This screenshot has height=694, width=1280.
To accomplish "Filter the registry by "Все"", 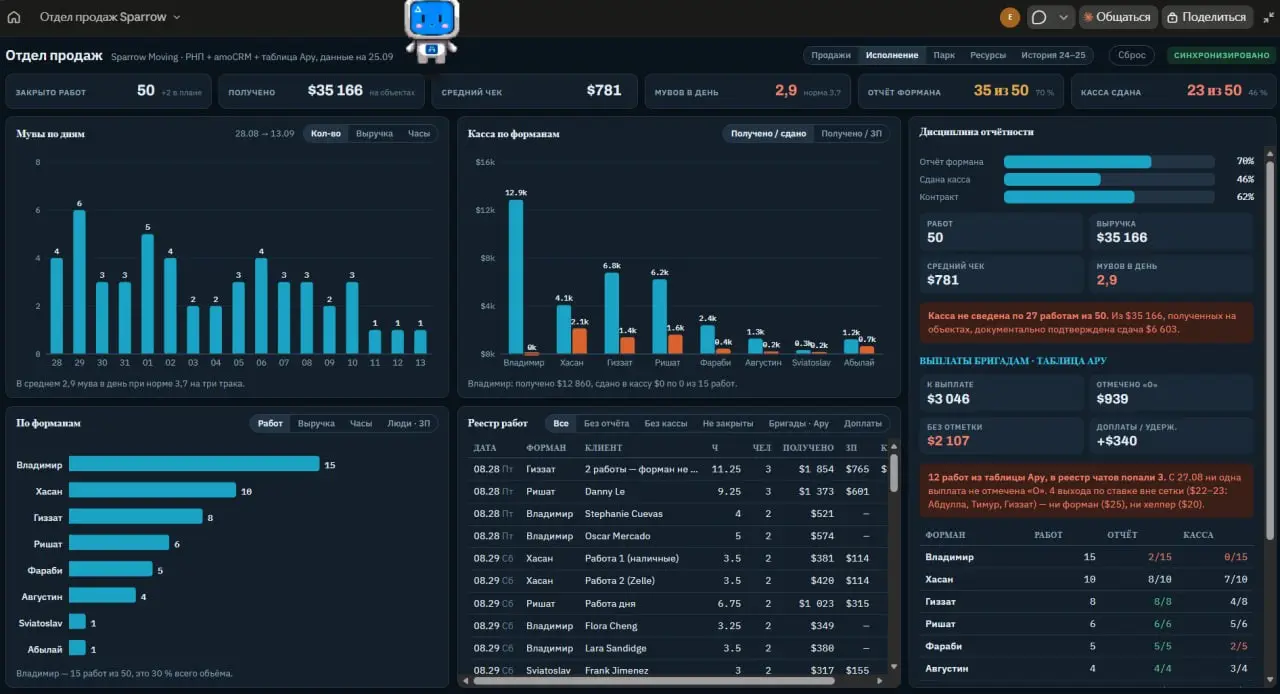I will [560, 424].
